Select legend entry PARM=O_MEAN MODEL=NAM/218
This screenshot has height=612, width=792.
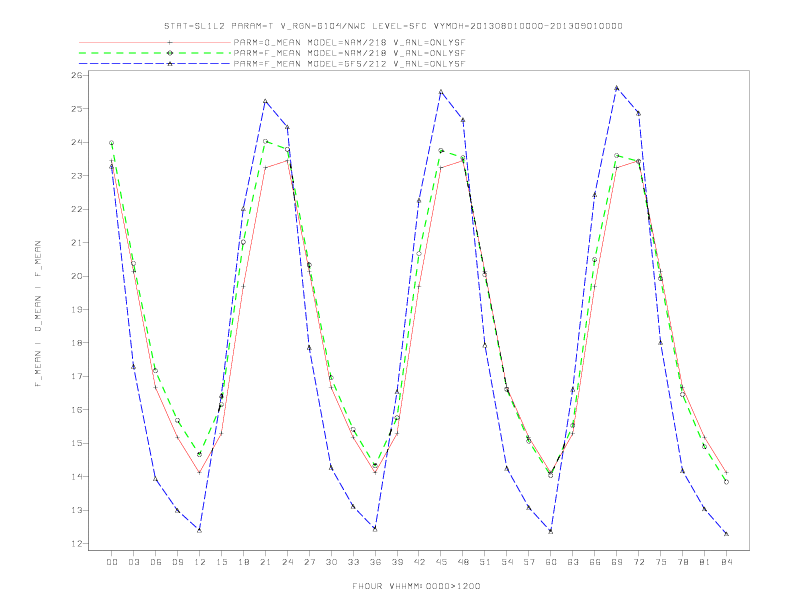(x=349, y=43)
